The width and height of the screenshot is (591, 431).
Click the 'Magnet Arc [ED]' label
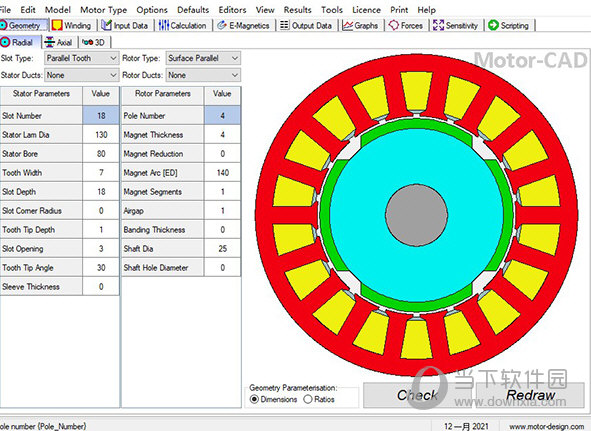[150, 173]
